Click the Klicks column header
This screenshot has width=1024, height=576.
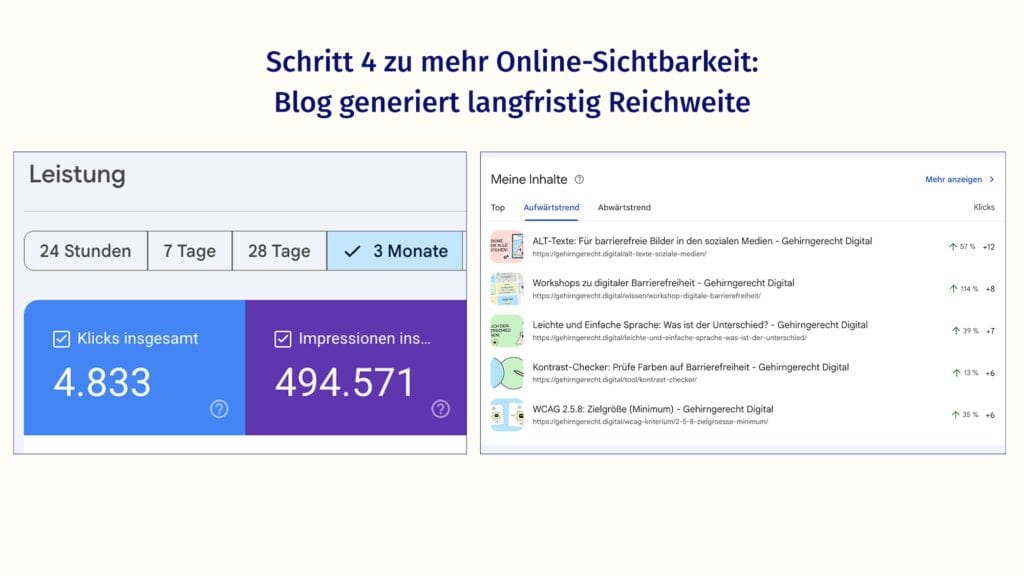[984, 207]
